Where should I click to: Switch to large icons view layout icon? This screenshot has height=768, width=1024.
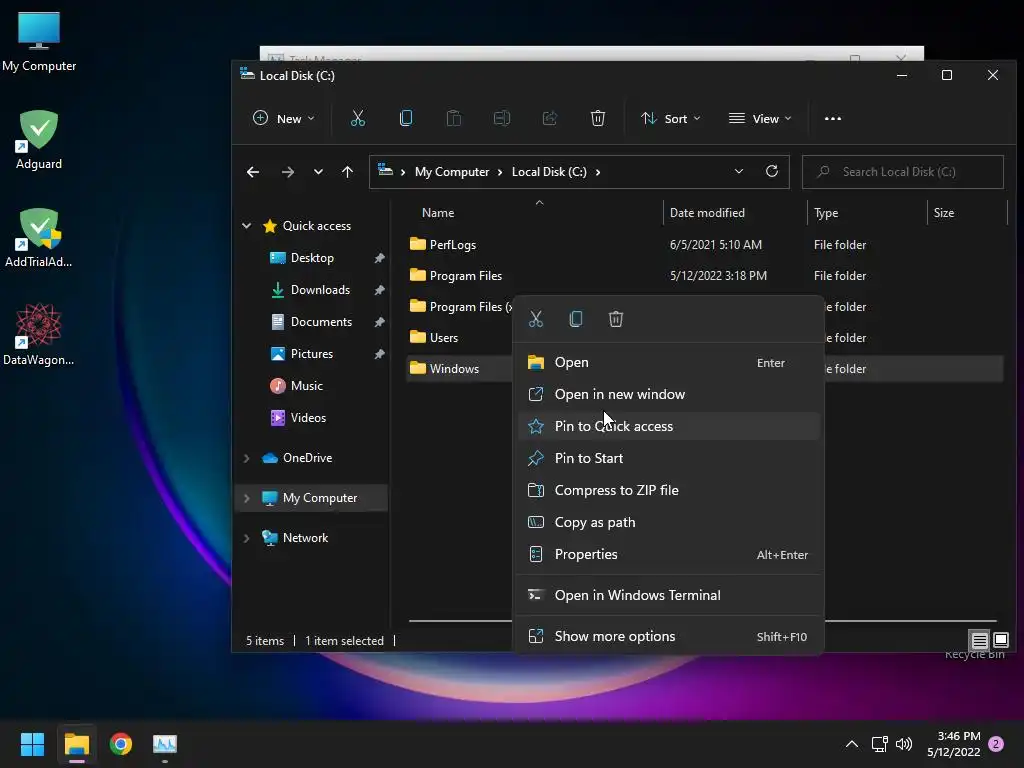[1000, 639]
